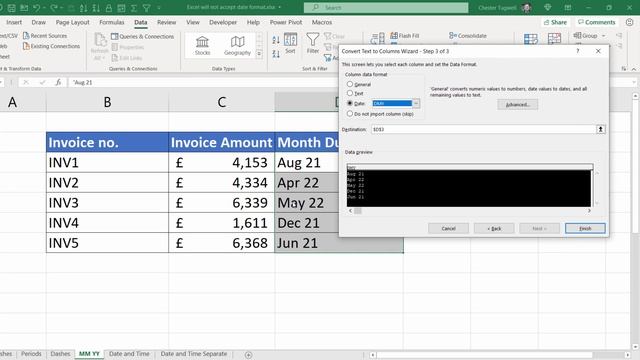
Task: Select cell containing INV3
Action: (x=107, y=203)
